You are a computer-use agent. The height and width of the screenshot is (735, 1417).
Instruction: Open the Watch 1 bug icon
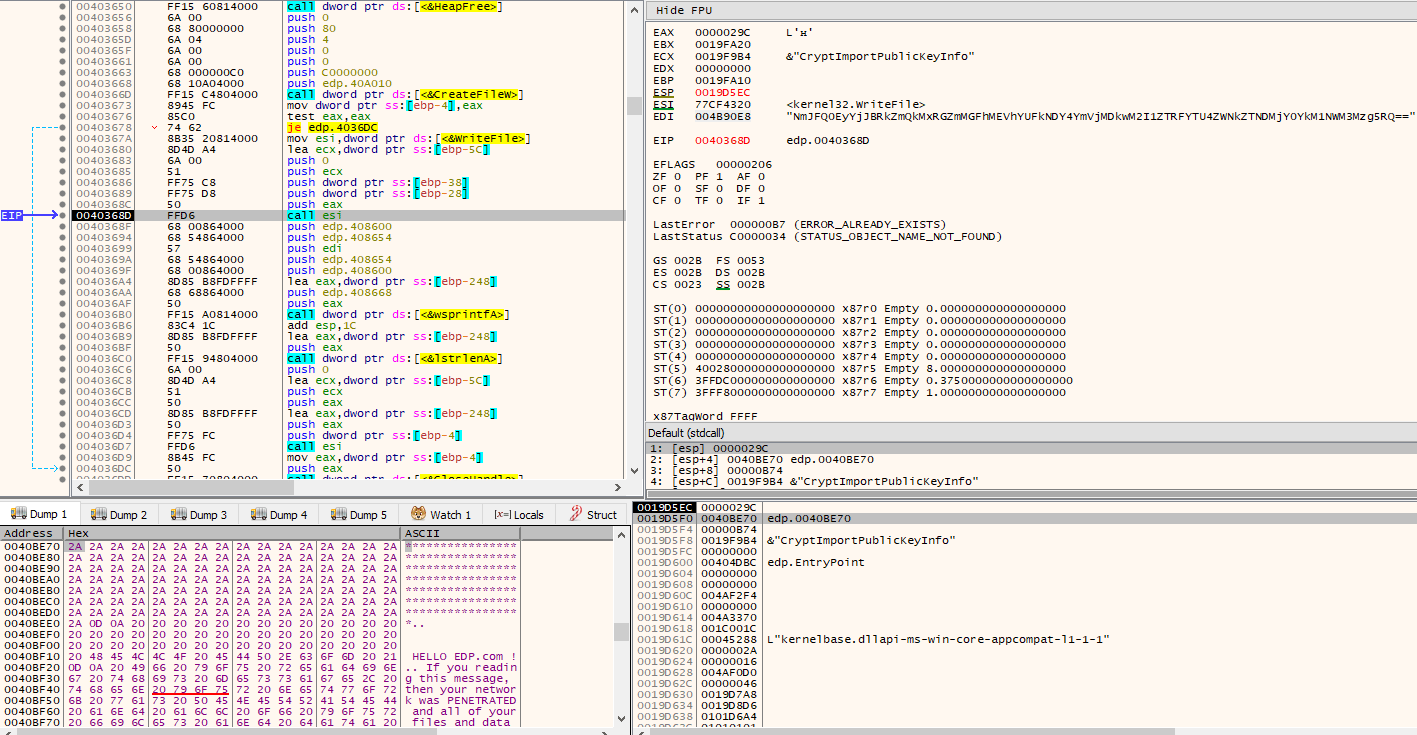[x=418, y=514]
